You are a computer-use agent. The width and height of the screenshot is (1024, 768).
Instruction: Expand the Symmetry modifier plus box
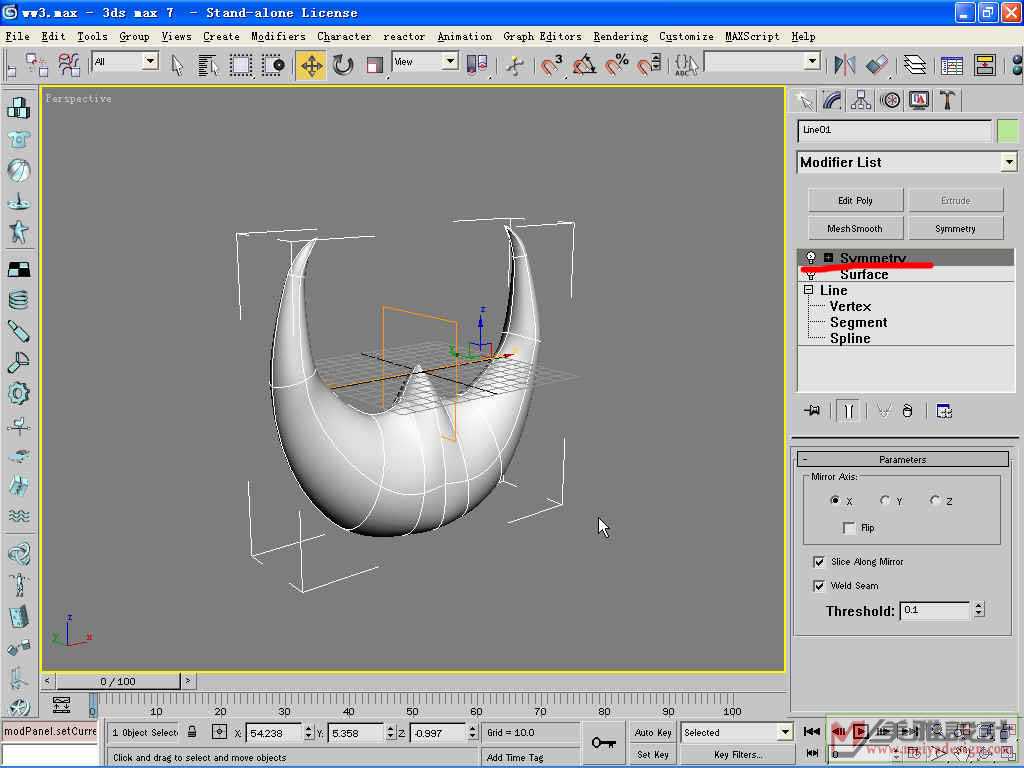click(828, 257)
